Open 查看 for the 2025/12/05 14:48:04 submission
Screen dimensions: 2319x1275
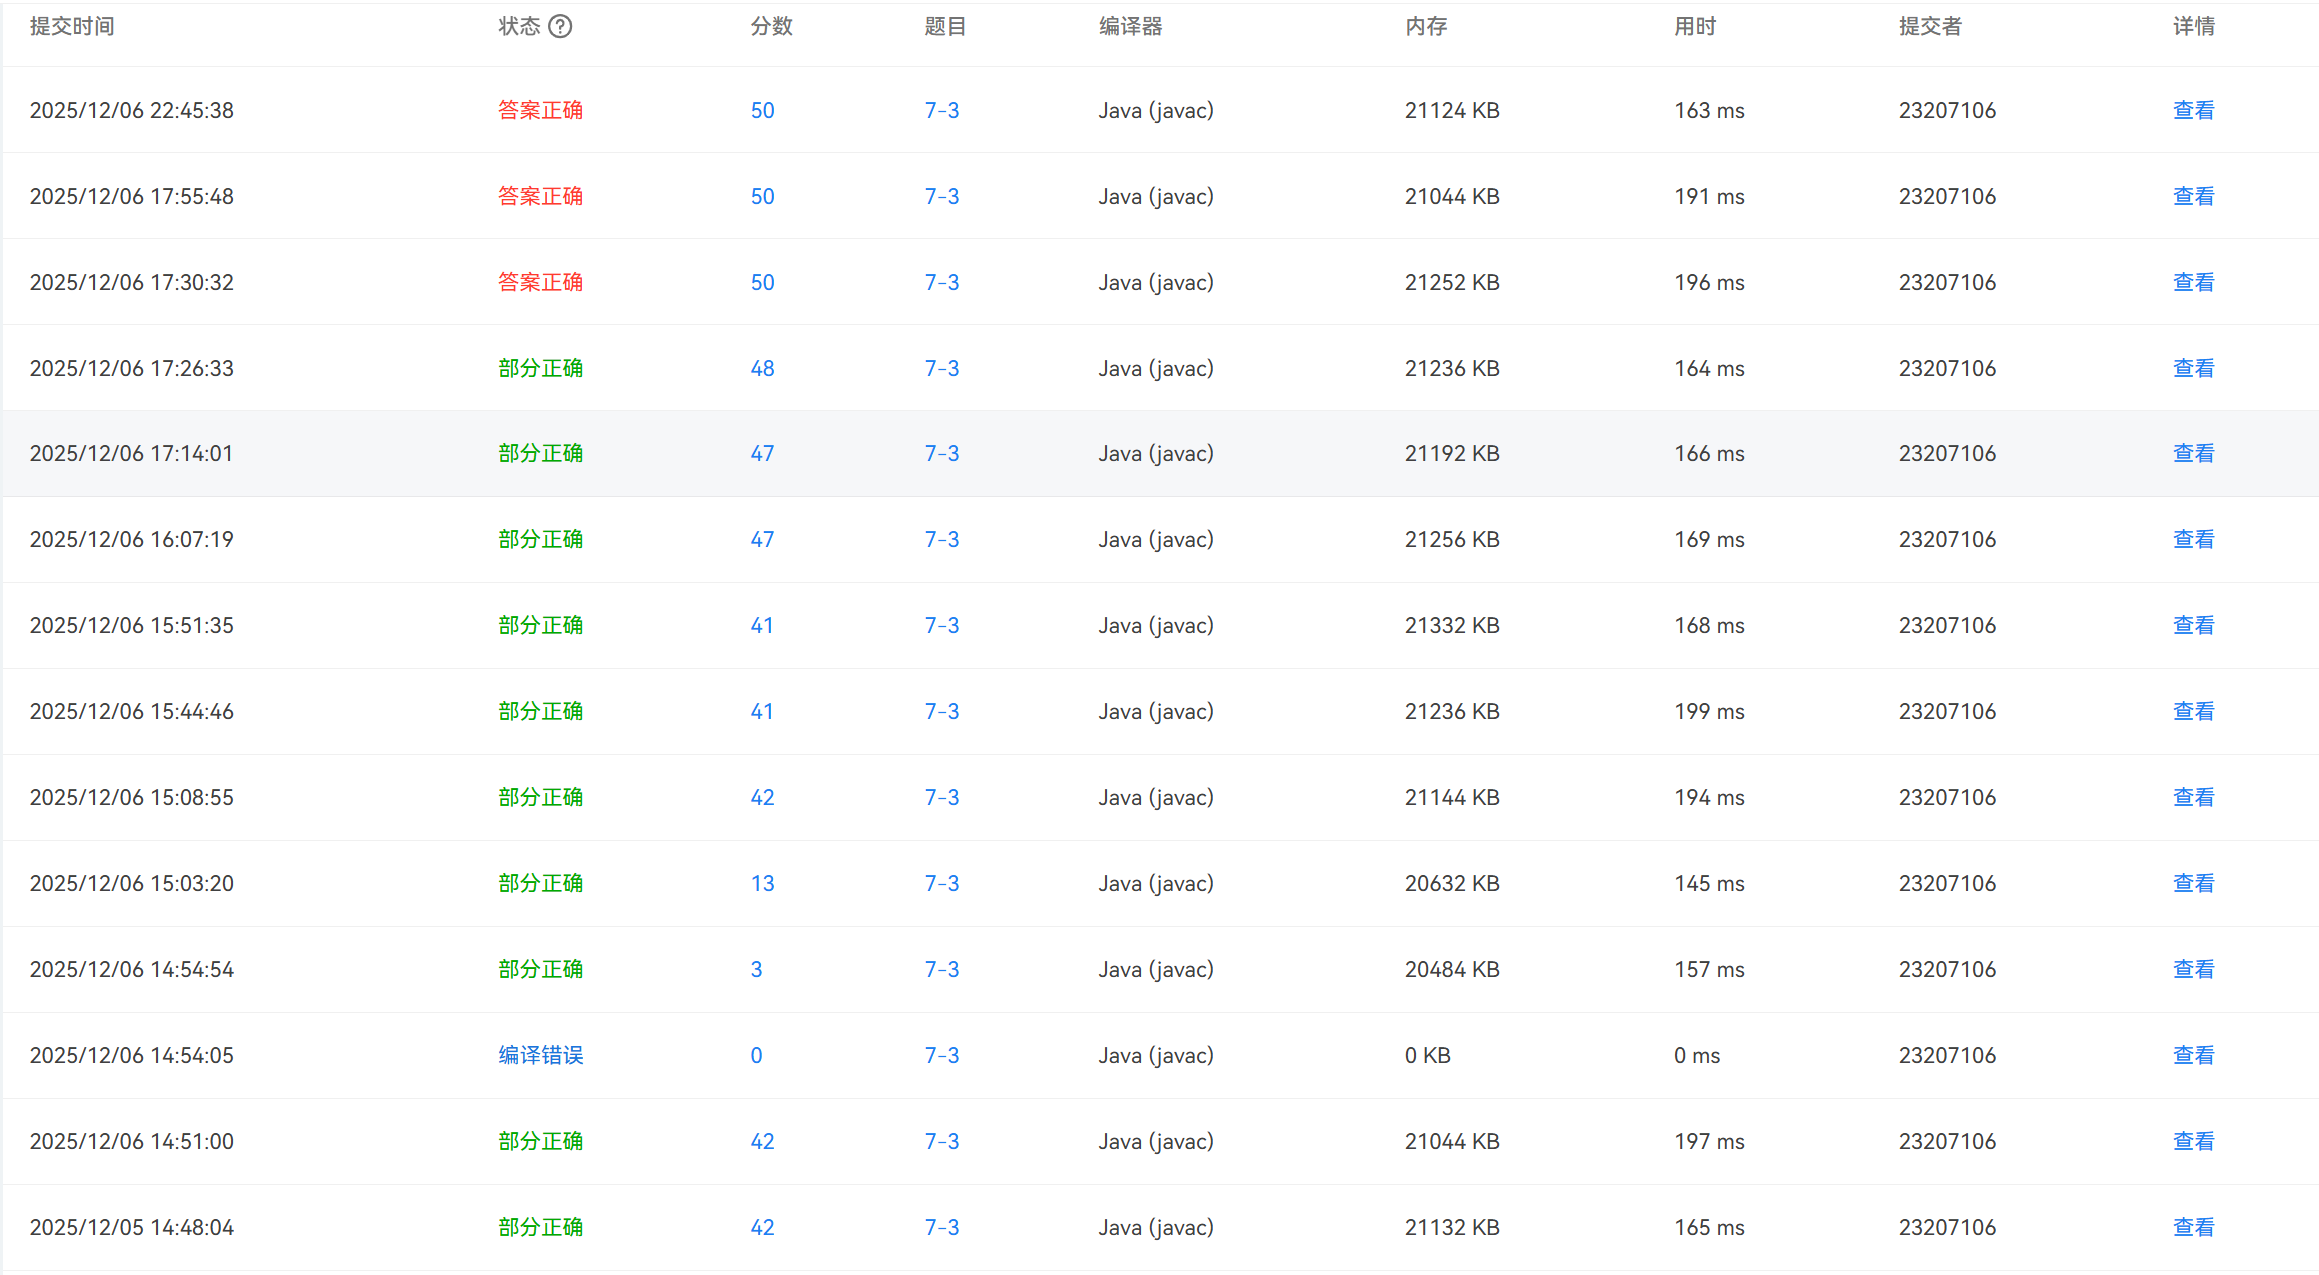click(x=2193, y=1227)
